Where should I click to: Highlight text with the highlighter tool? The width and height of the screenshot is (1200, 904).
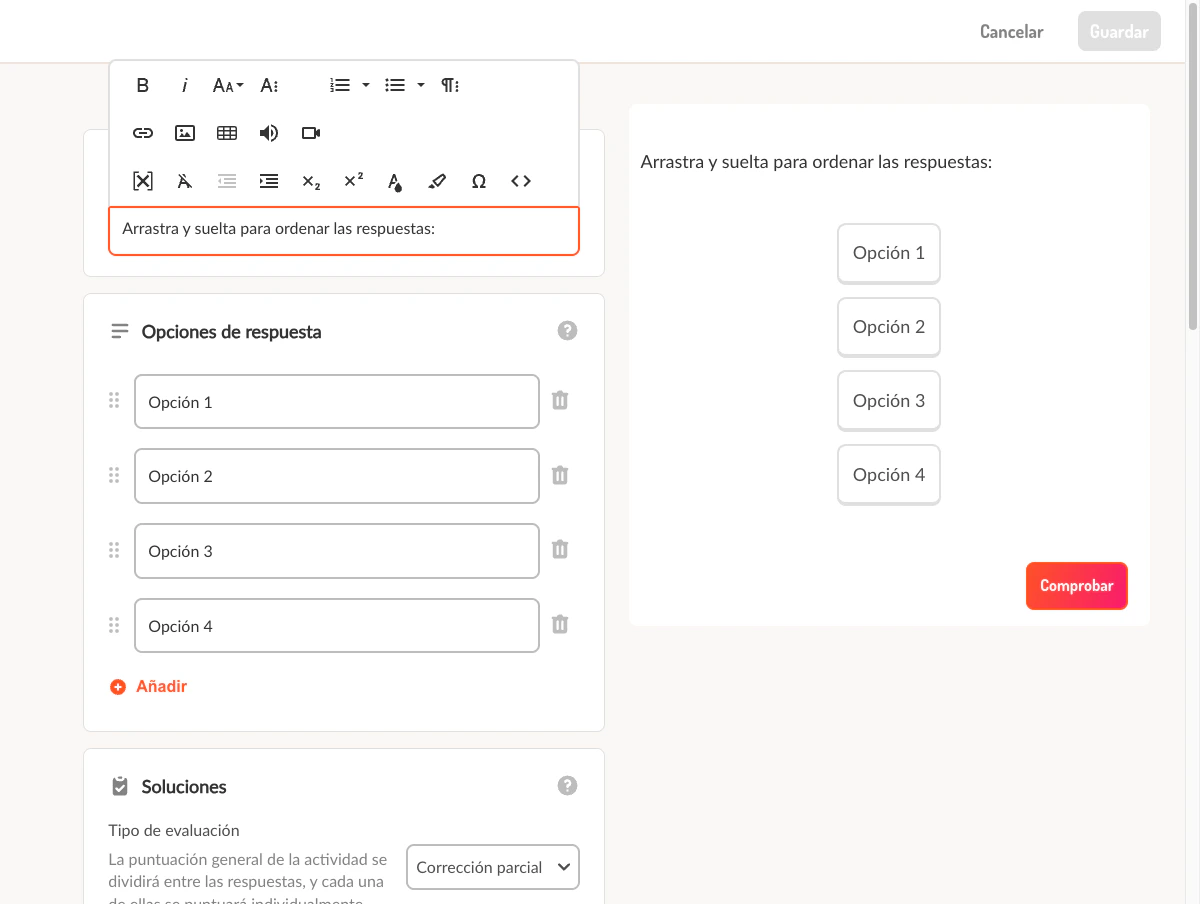coord(436,181)
